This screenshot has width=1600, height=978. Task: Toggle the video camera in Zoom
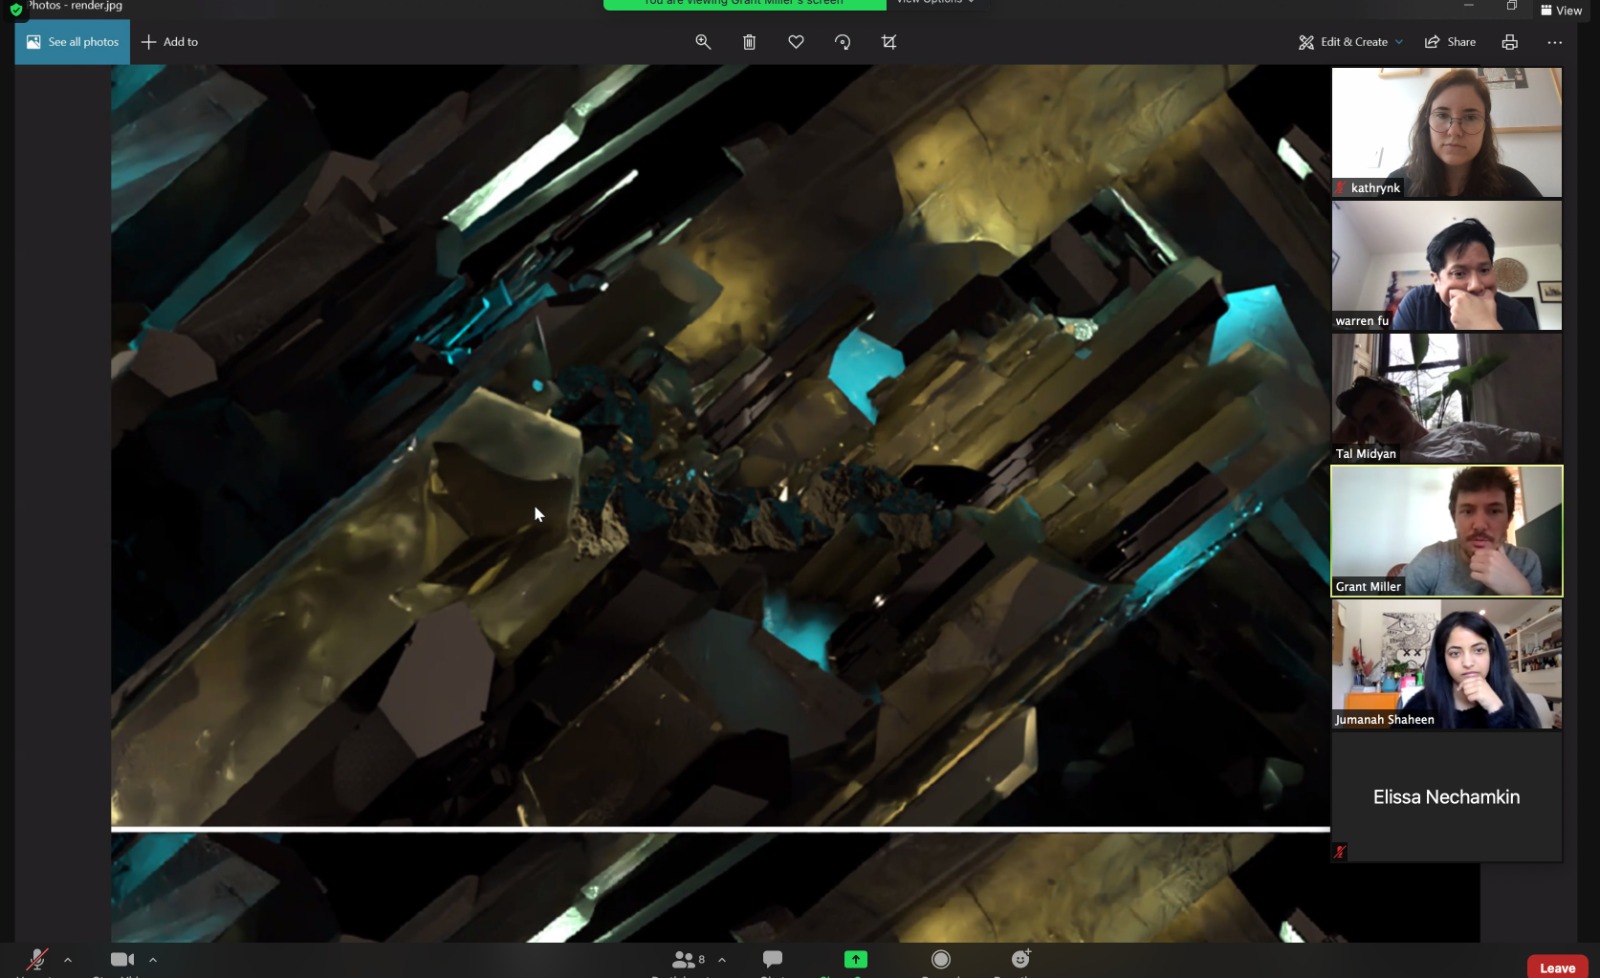122,960
